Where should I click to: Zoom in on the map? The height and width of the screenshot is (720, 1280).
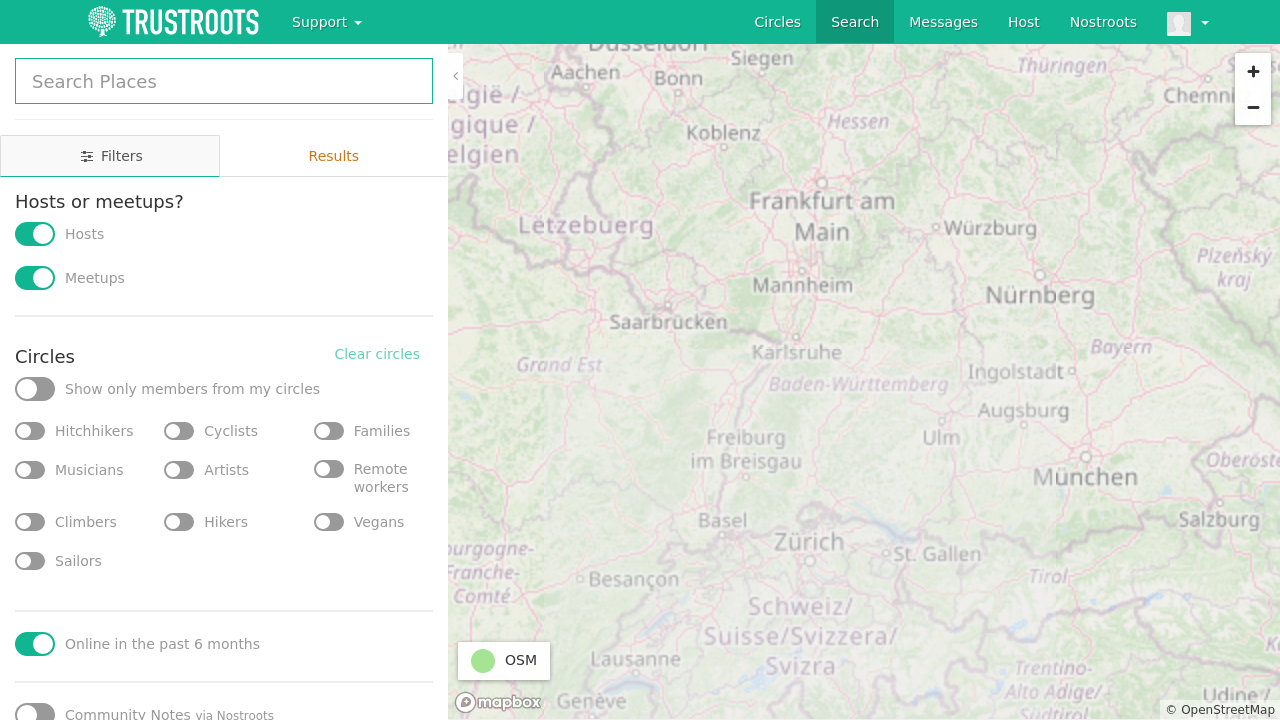pos(1253,72)
